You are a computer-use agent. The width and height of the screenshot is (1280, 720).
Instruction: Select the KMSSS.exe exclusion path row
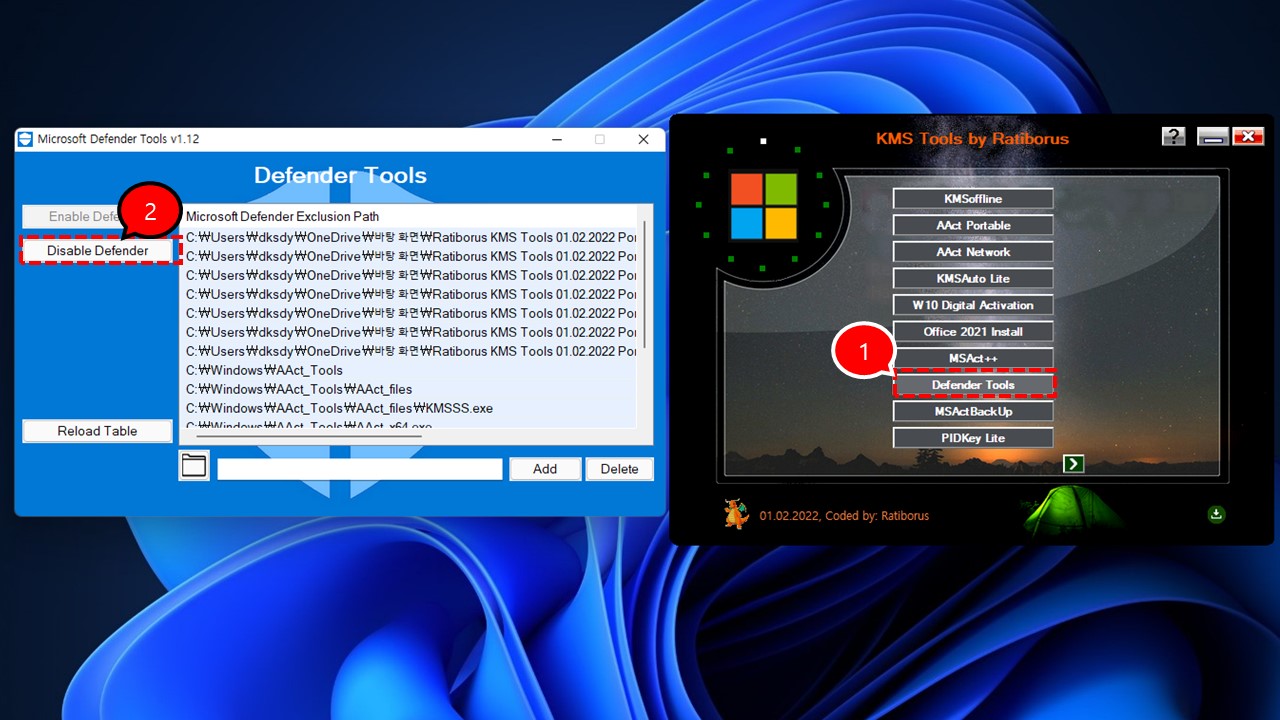click(x=408, y=408)
